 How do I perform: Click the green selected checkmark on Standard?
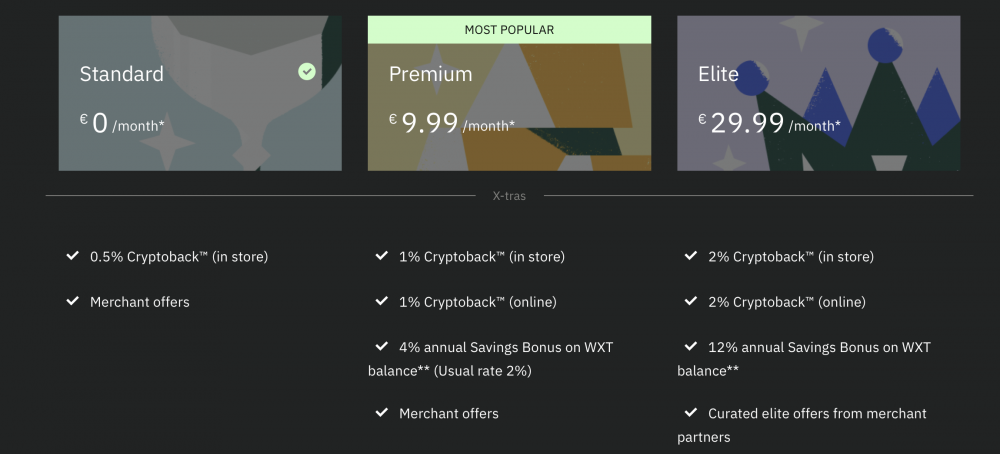(x=307, y=71)
